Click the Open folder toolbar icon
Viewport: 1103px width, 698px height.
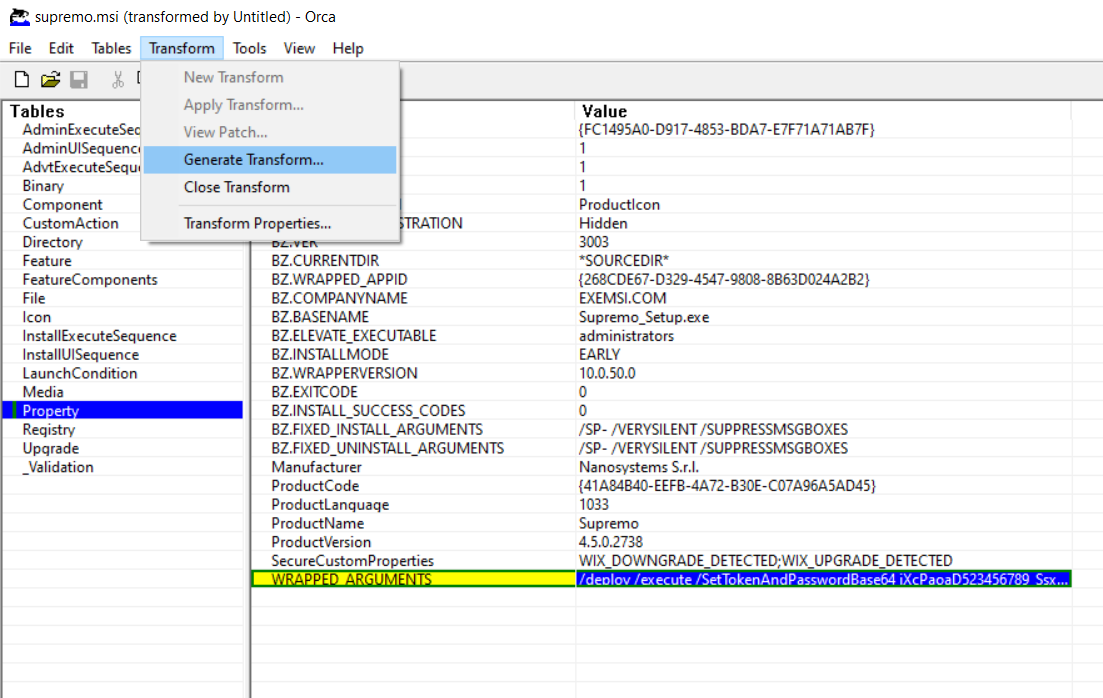click(50, 80)
